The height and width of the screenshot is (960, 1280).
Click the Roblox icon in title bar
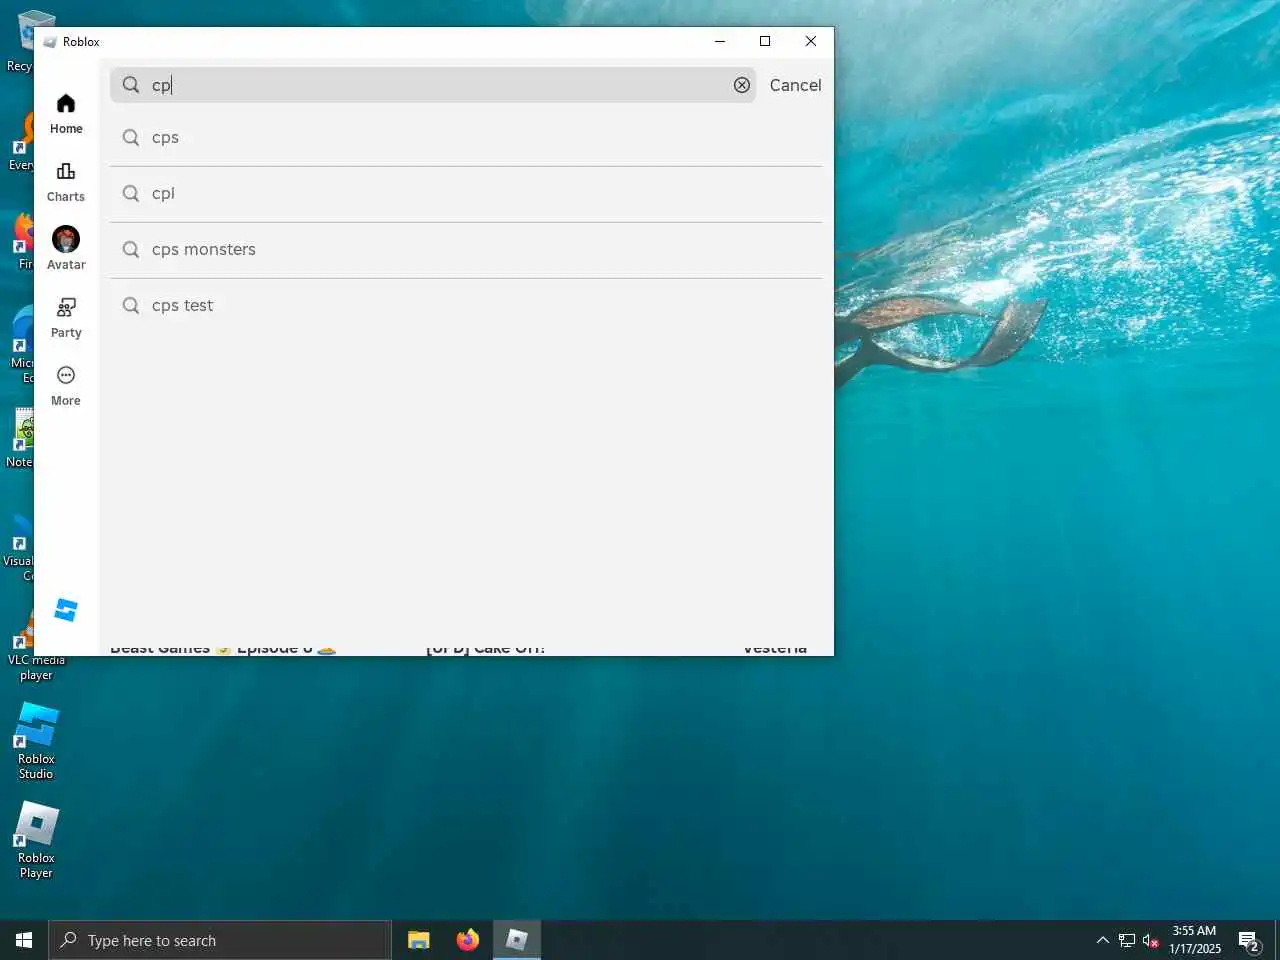coord(49,42)
